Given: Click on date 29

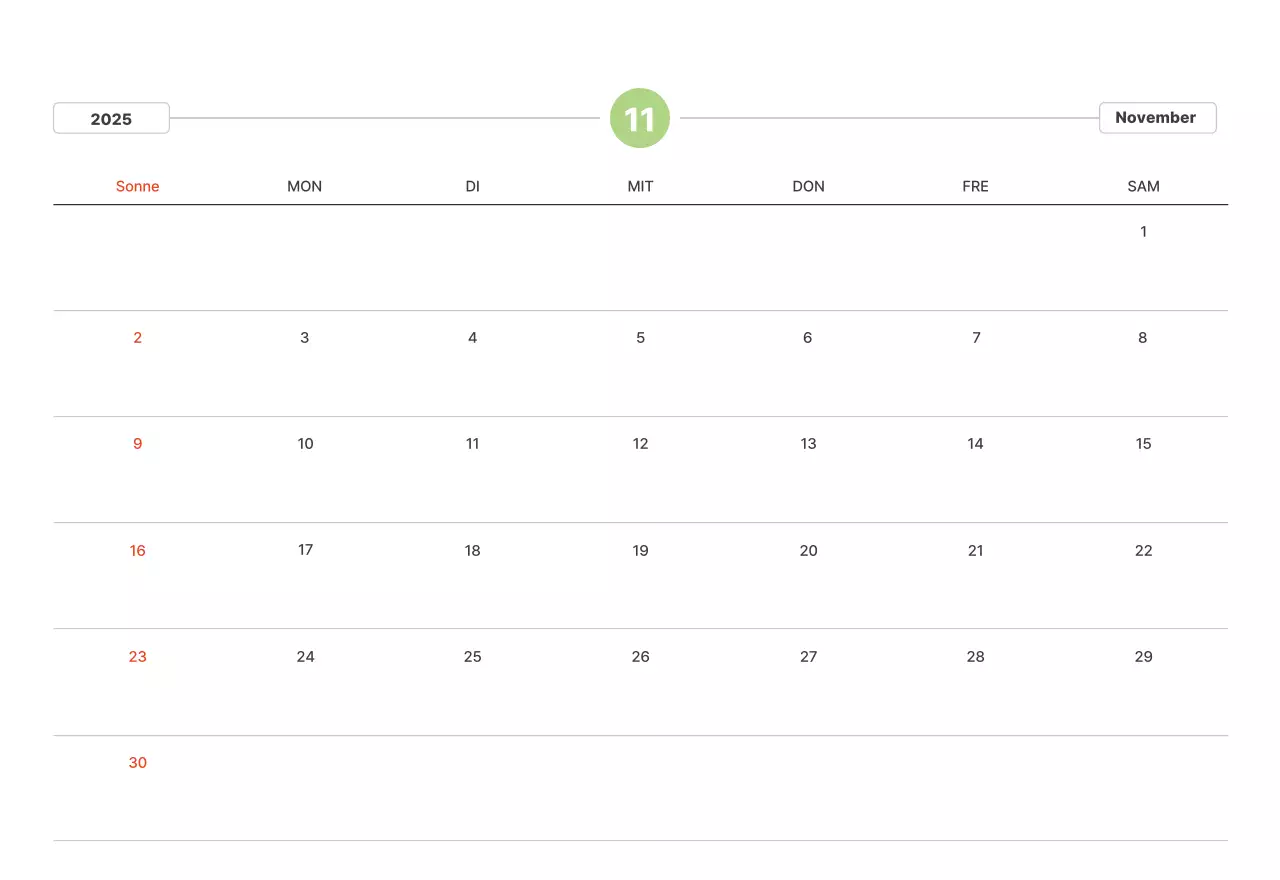Looking at the screenshot, I should click(x=1143, y=657).
